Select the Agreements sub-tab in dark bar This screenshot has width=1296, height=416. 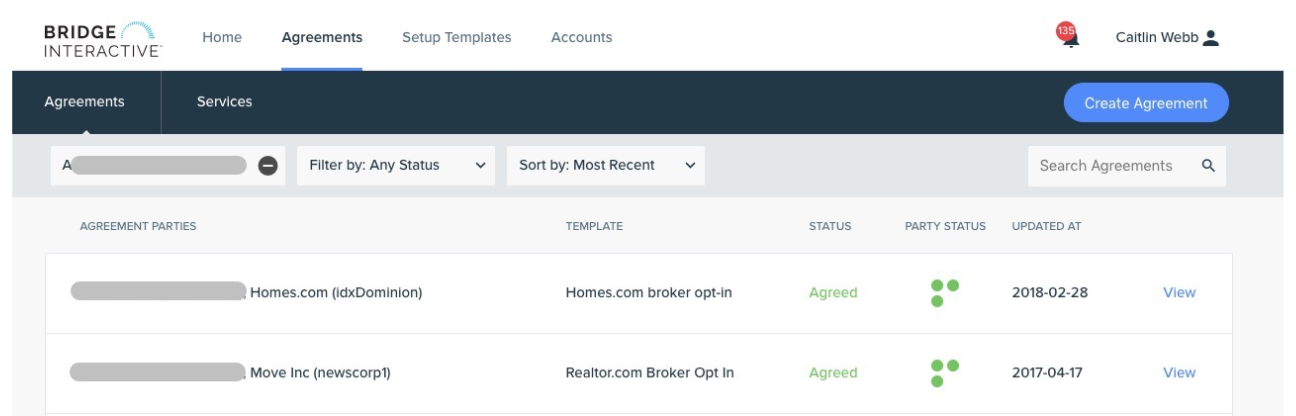[x=85, y=101]
